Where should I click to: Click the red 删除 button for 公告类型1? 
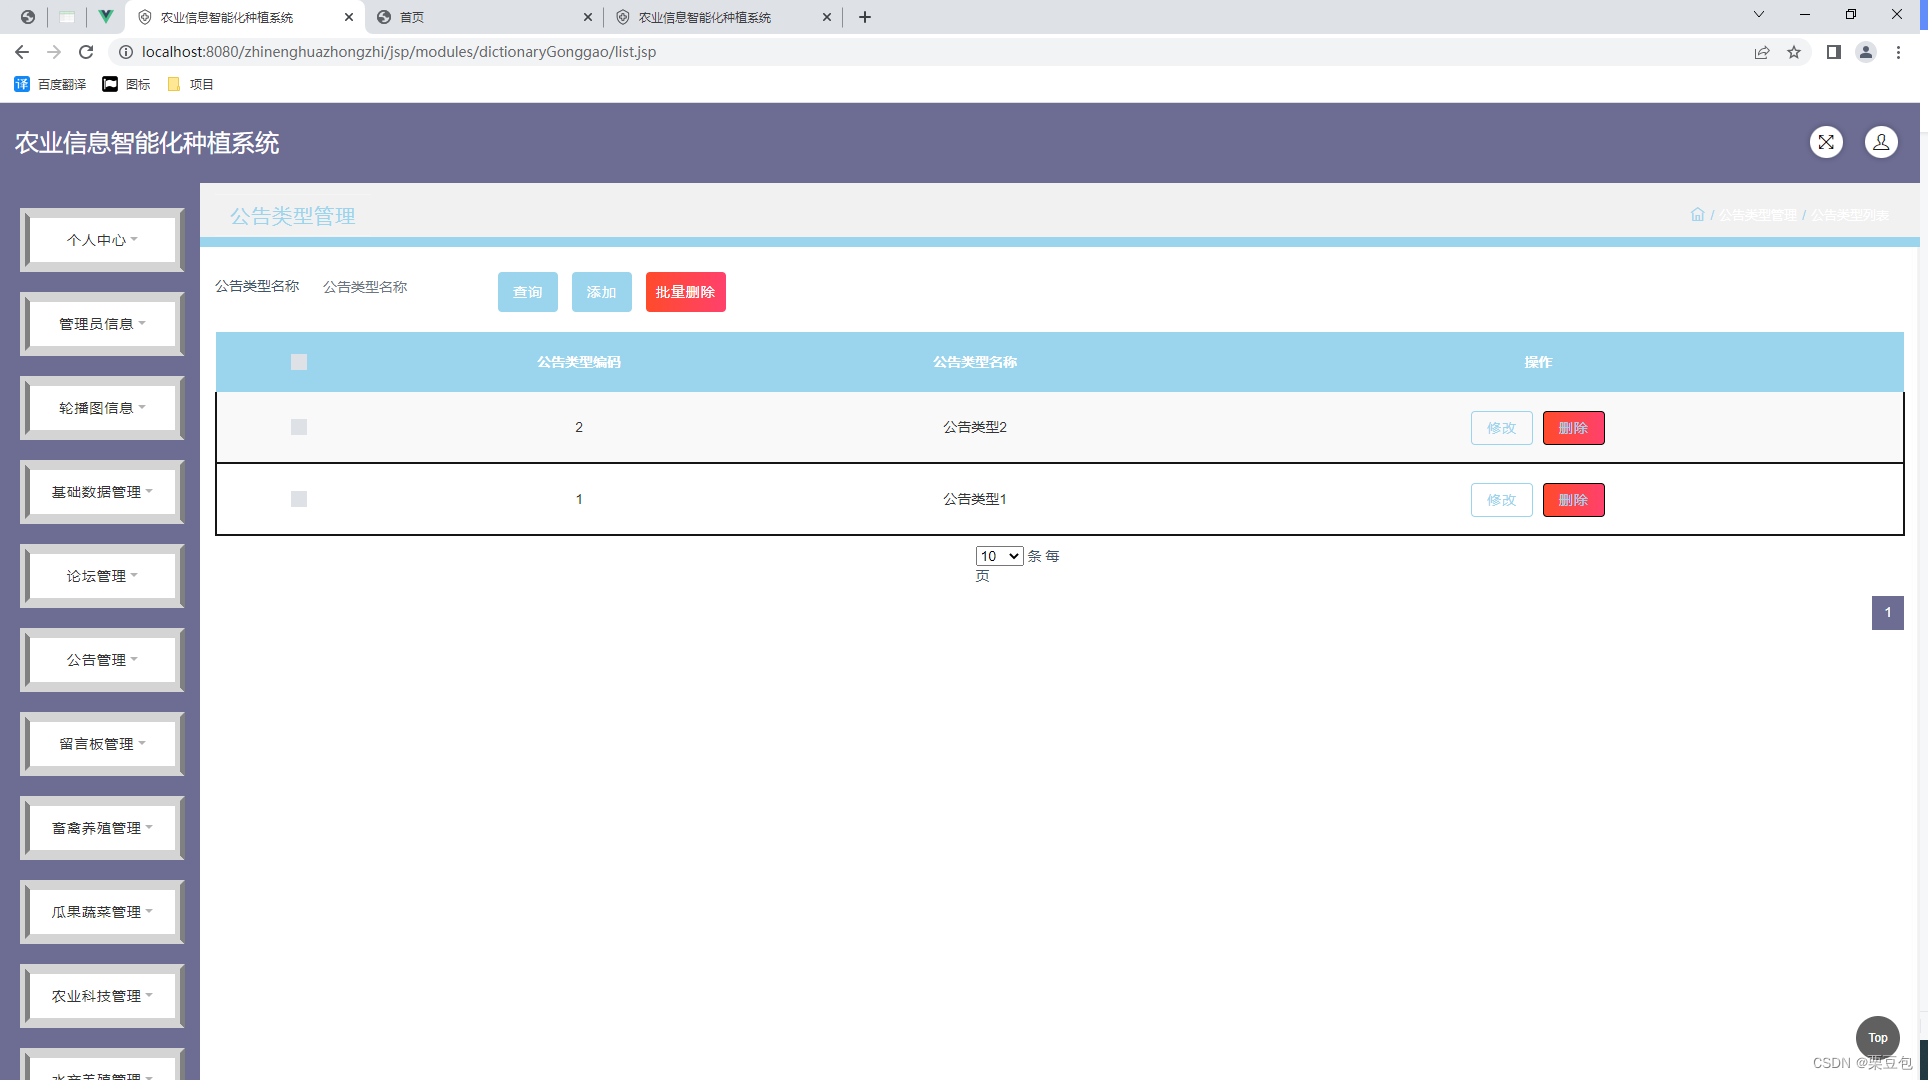coord(1573,500)
